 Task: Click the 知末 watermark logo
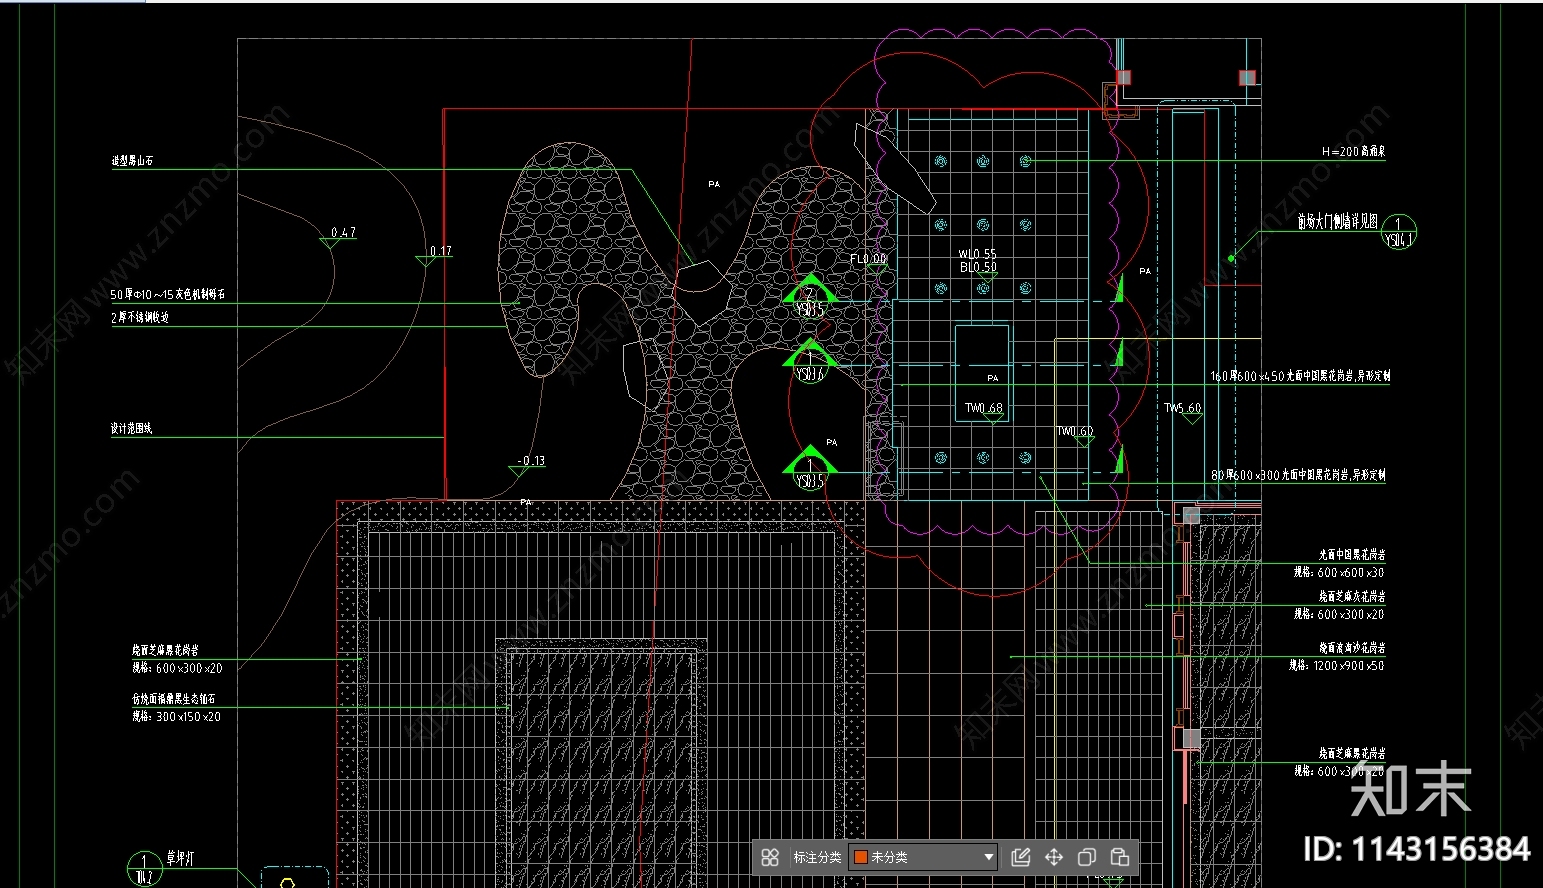(1411, 789)
